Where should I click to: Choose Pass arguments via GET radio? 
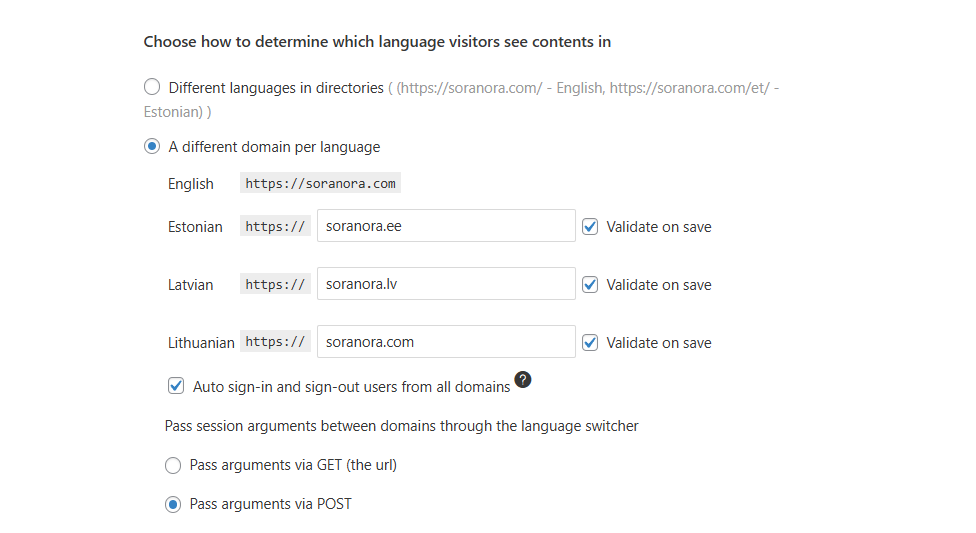(173, 465)
